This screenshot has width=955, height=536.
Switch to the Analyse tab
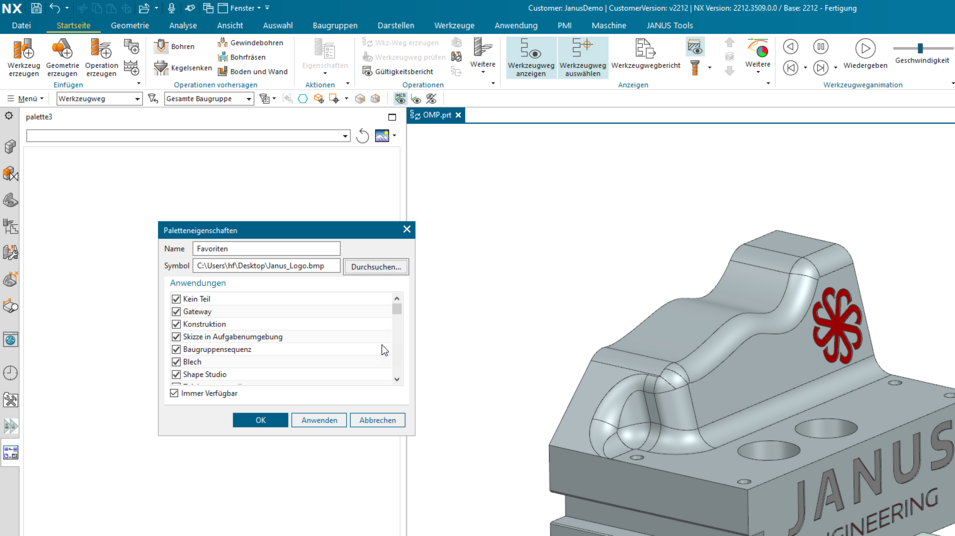point(183,26)
